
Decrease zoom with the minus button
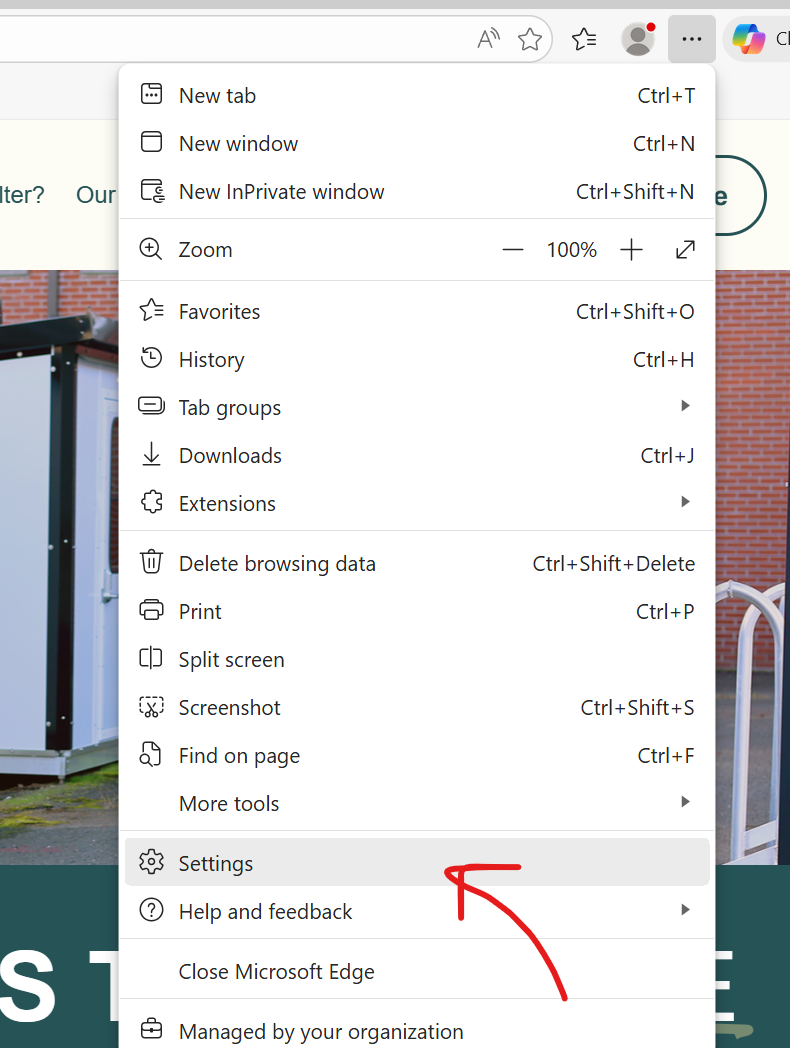click(513, 250)
